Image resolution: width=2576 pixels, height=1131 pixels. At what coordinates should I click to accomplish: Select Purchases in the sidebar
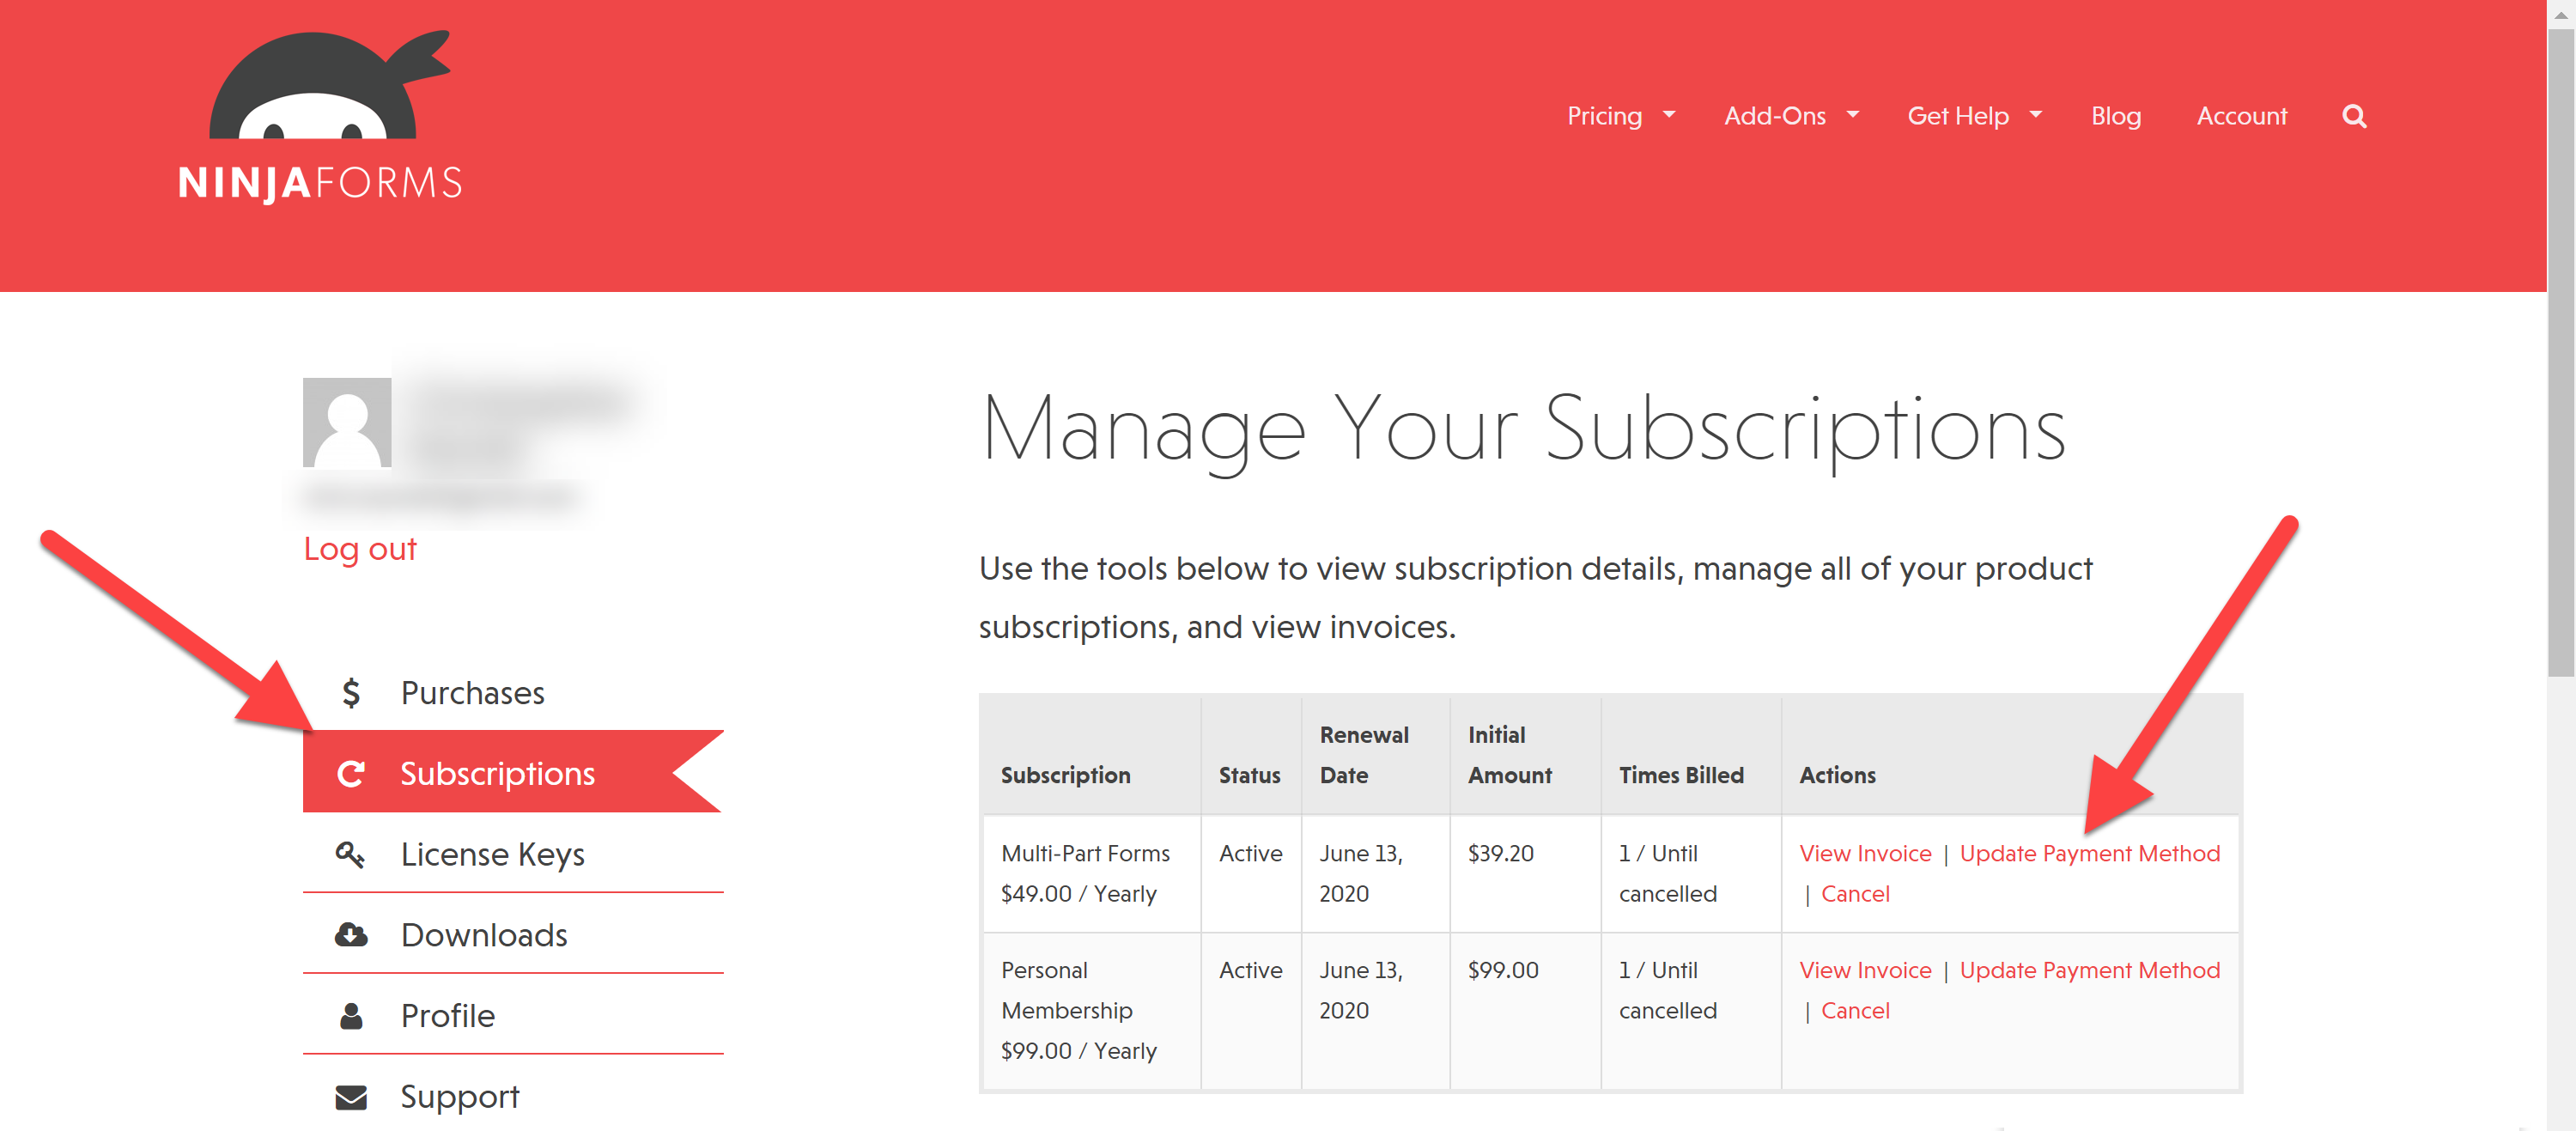coord(513,692)
